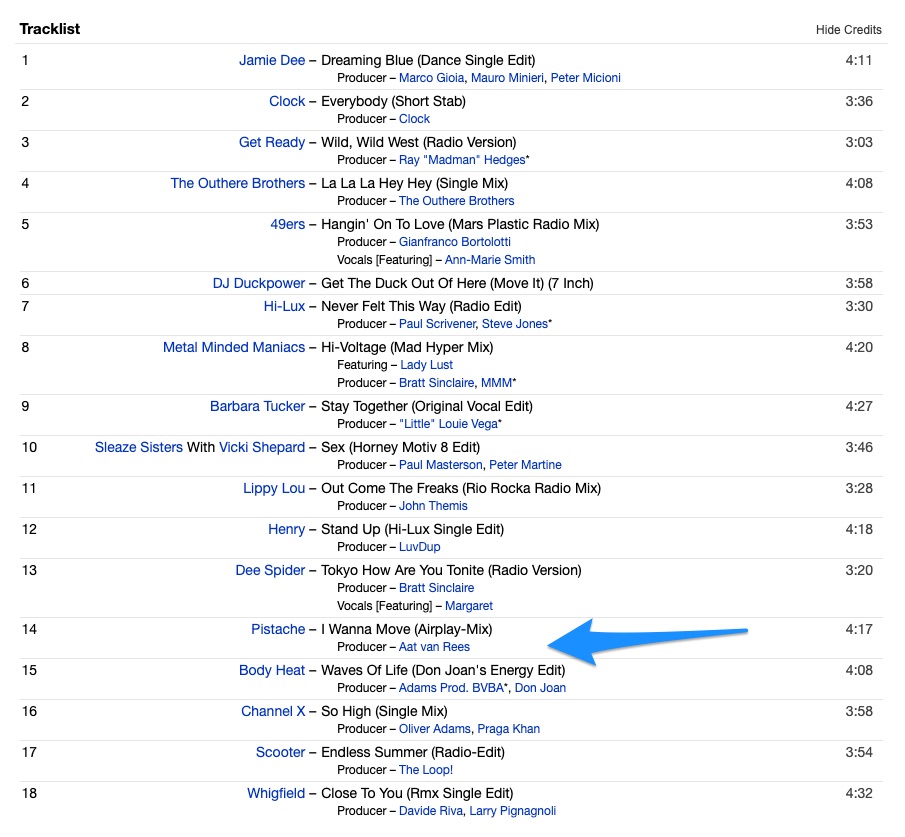Viewport: 905px width, 837px height.
Task: Open Oliver Adams producer link
Action: click(435, 728)
